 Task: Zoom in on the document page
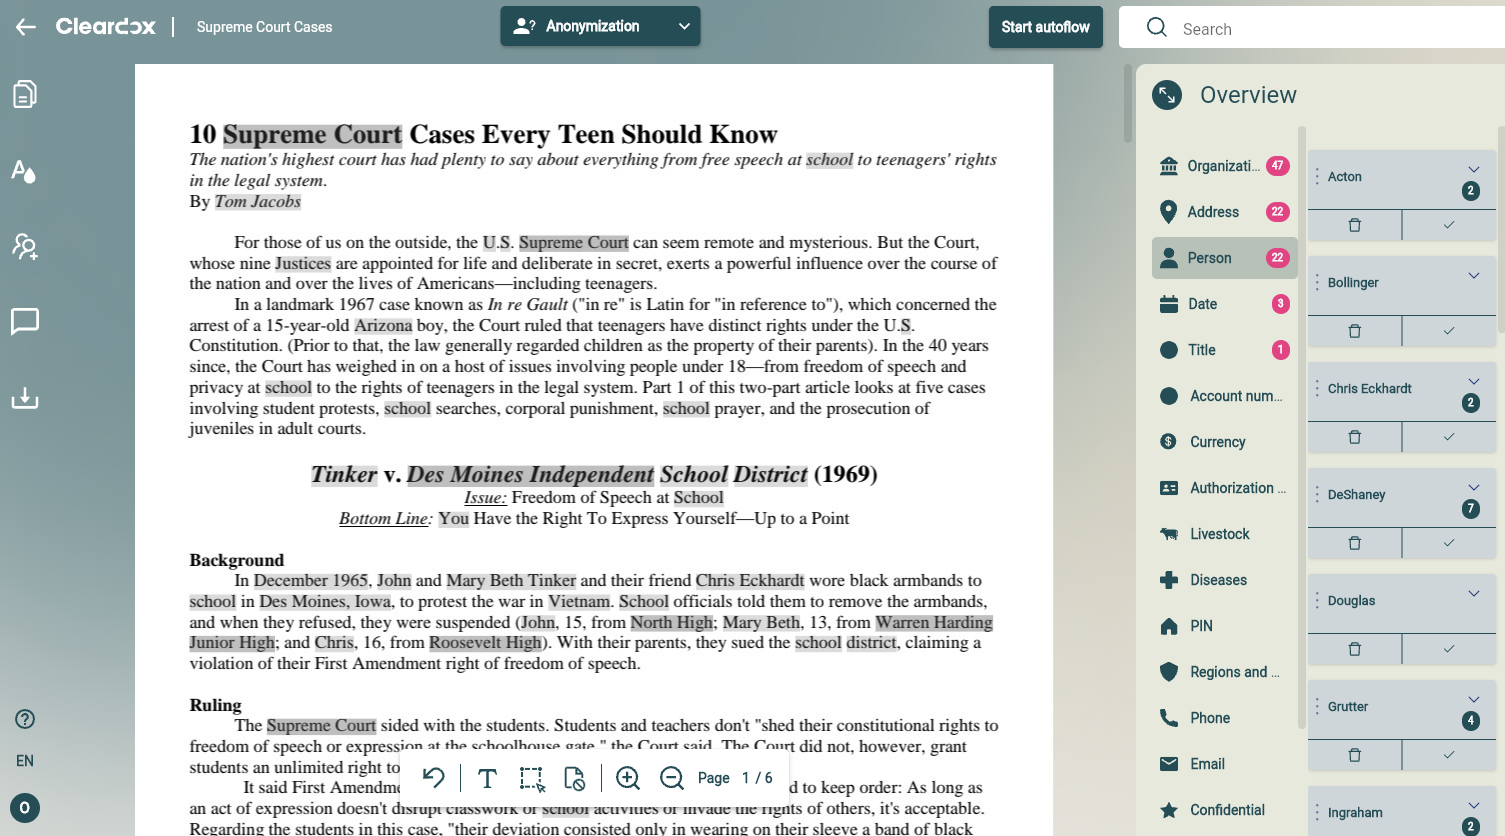click(628, 778)
